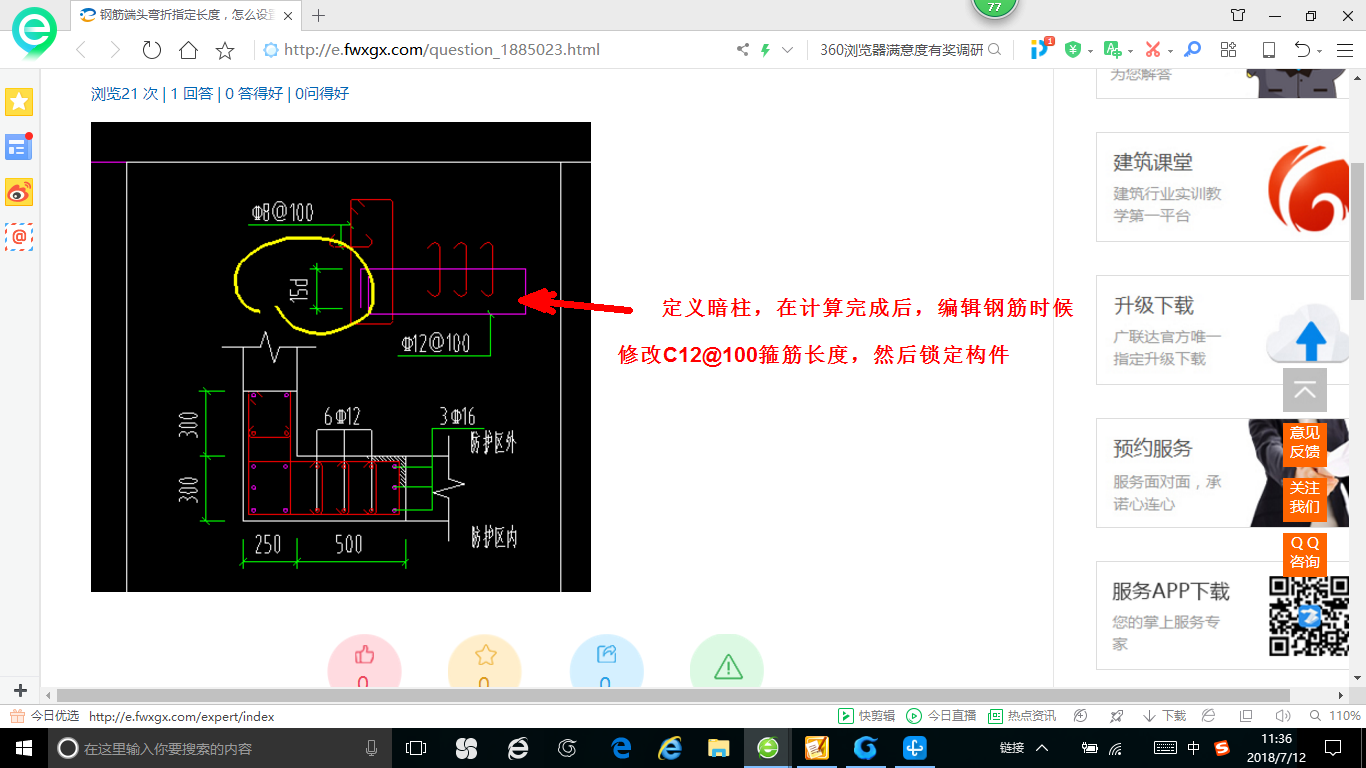Click the 360 survey search field
Viewport: 1366px width, 768px height.
tap(901, 50)
